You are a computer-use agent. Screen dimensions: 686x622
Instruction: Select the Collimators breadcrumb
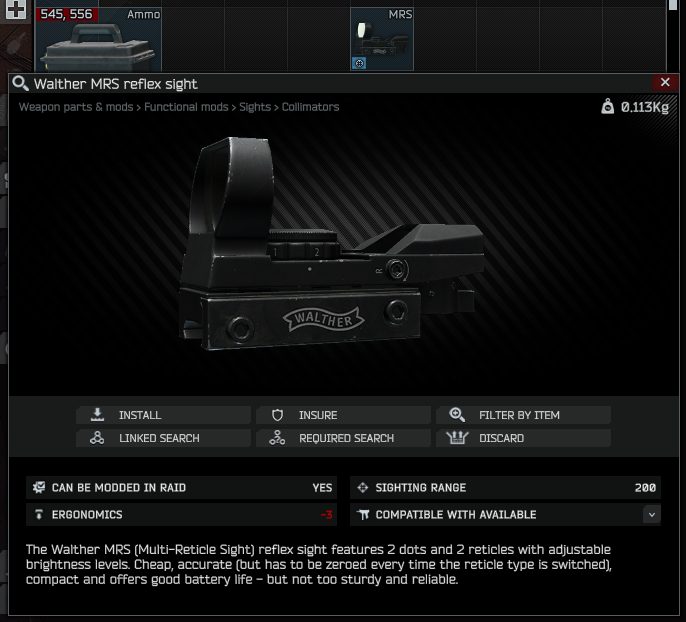tap(311, 107)
